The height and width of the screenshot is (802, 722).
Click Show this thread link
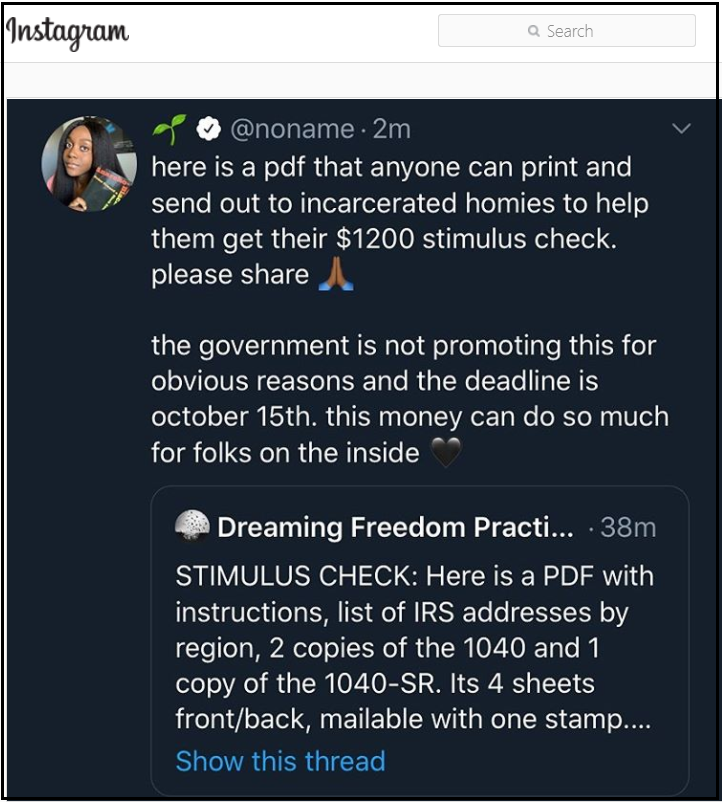(x=280, y=761)
